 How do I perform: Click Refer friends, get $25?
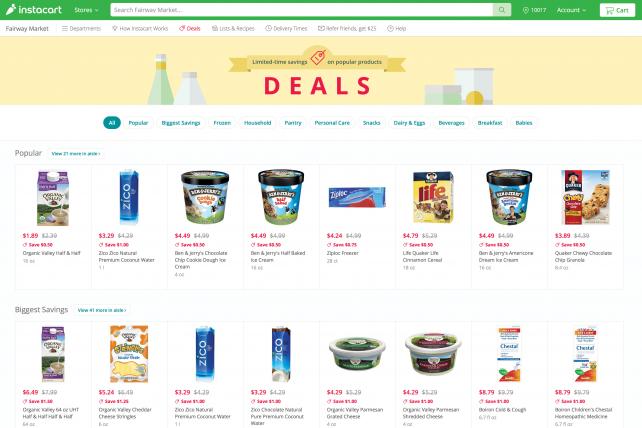click(347, 28)
